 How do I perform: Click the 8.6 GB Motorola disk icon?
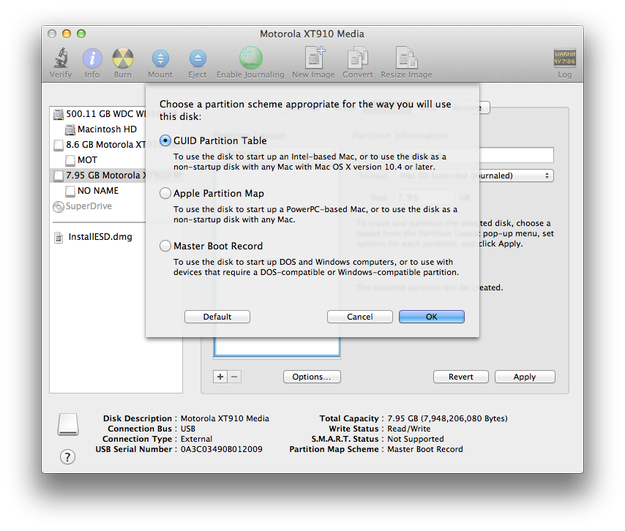58,145
